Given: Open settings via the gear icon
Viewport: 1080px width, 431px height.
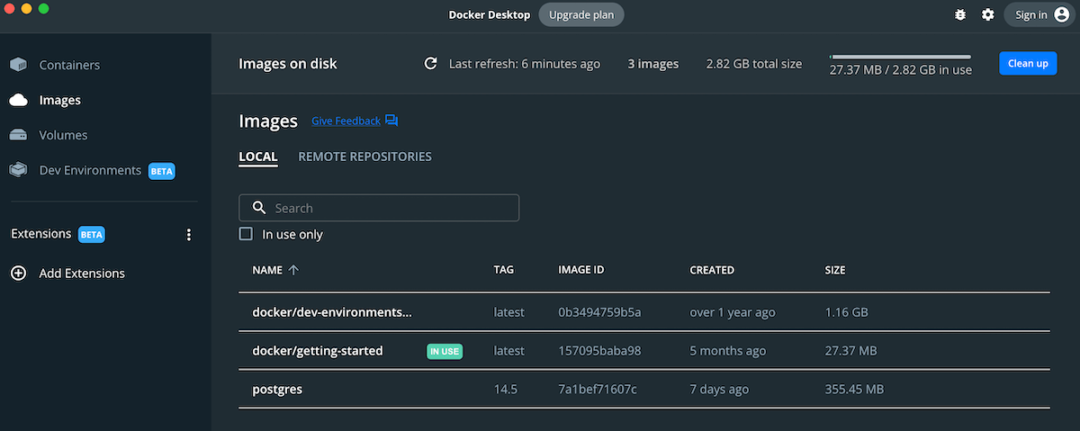Looking at the screenshot, I should 988,15.
